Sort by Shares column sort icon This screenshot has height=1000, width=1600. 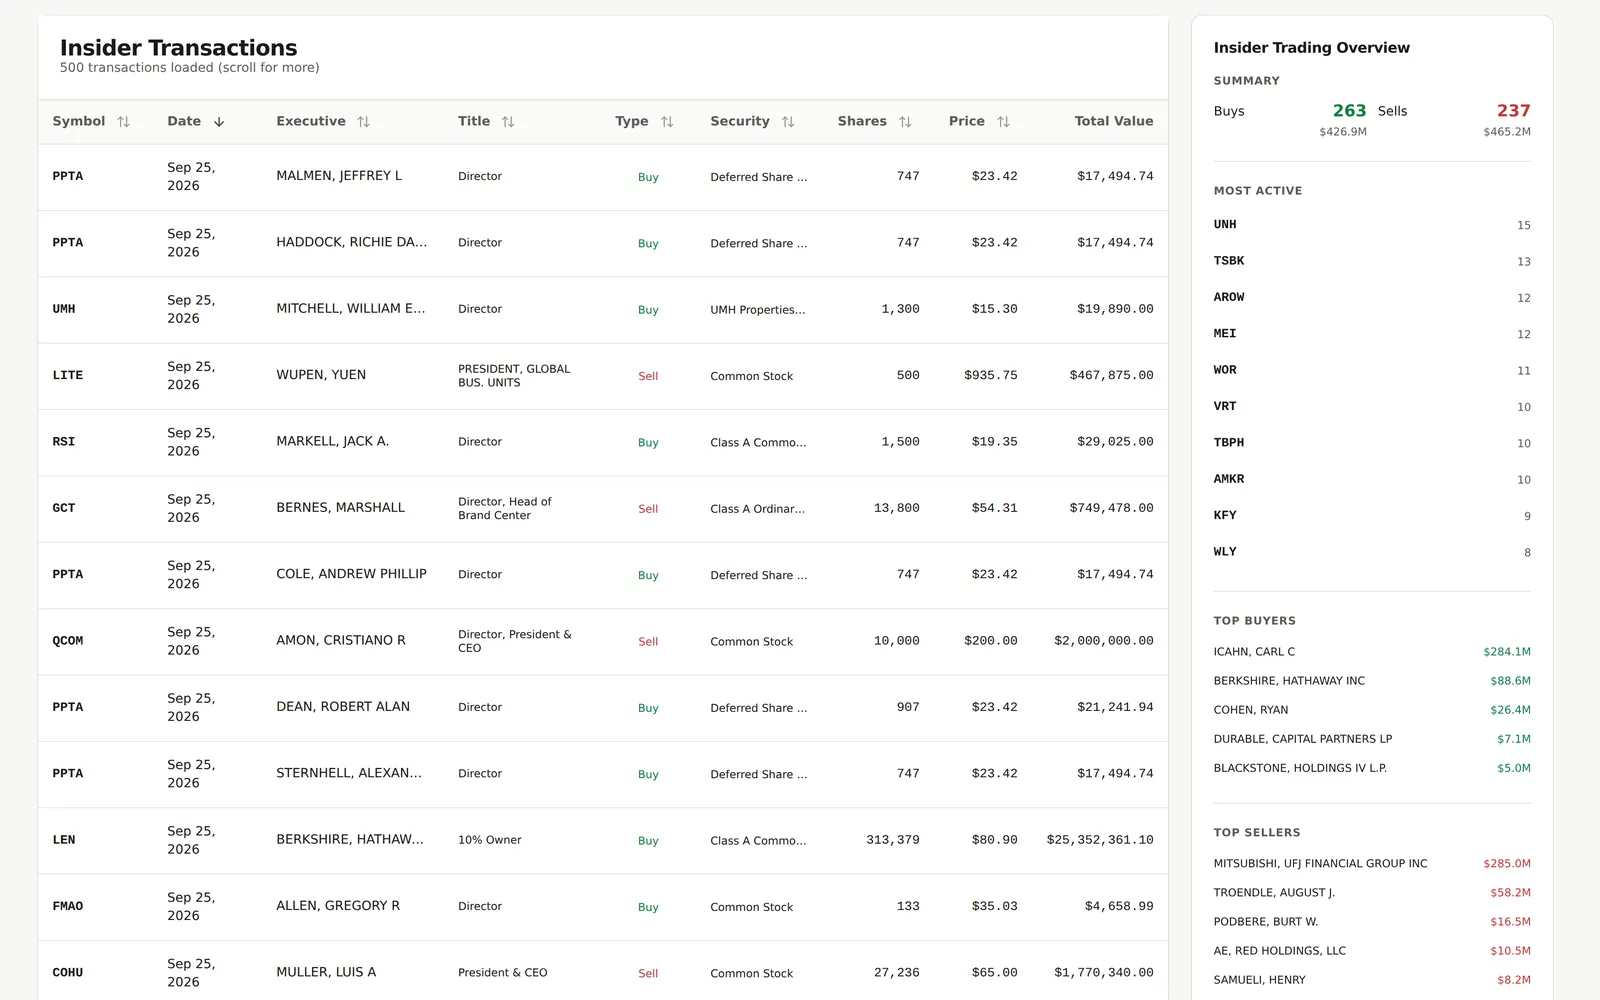point(905,122)
